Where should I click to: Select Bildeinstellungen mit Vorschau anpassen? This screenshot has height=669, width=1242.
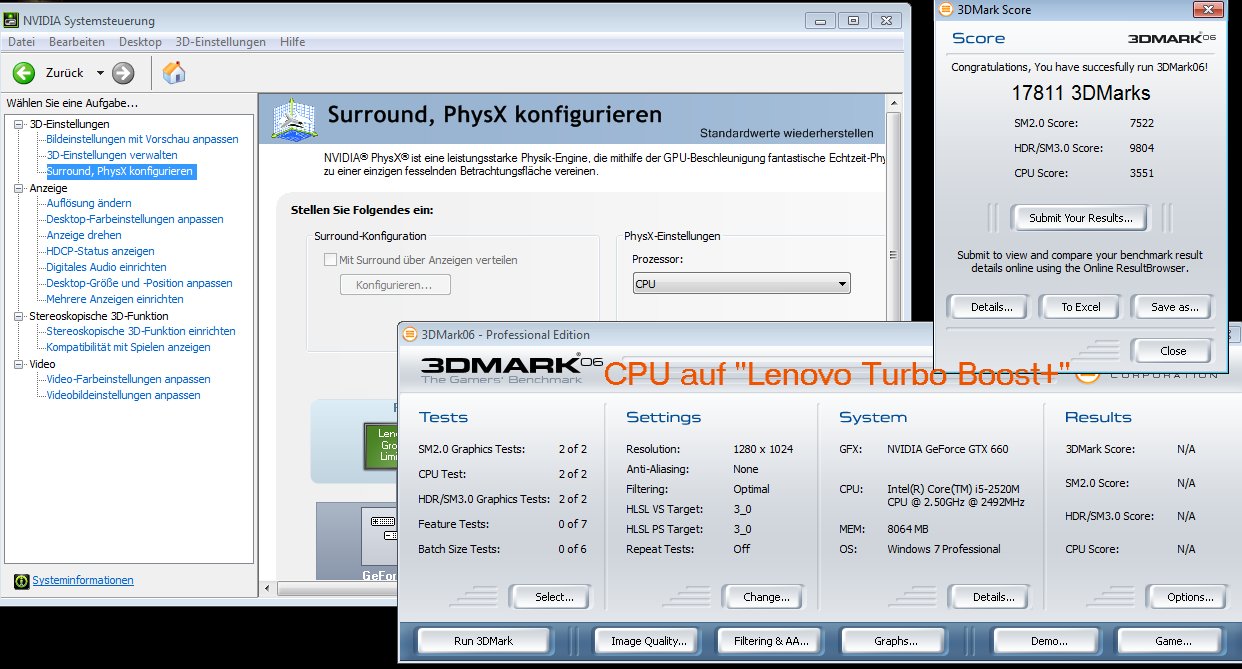(142, 139)
